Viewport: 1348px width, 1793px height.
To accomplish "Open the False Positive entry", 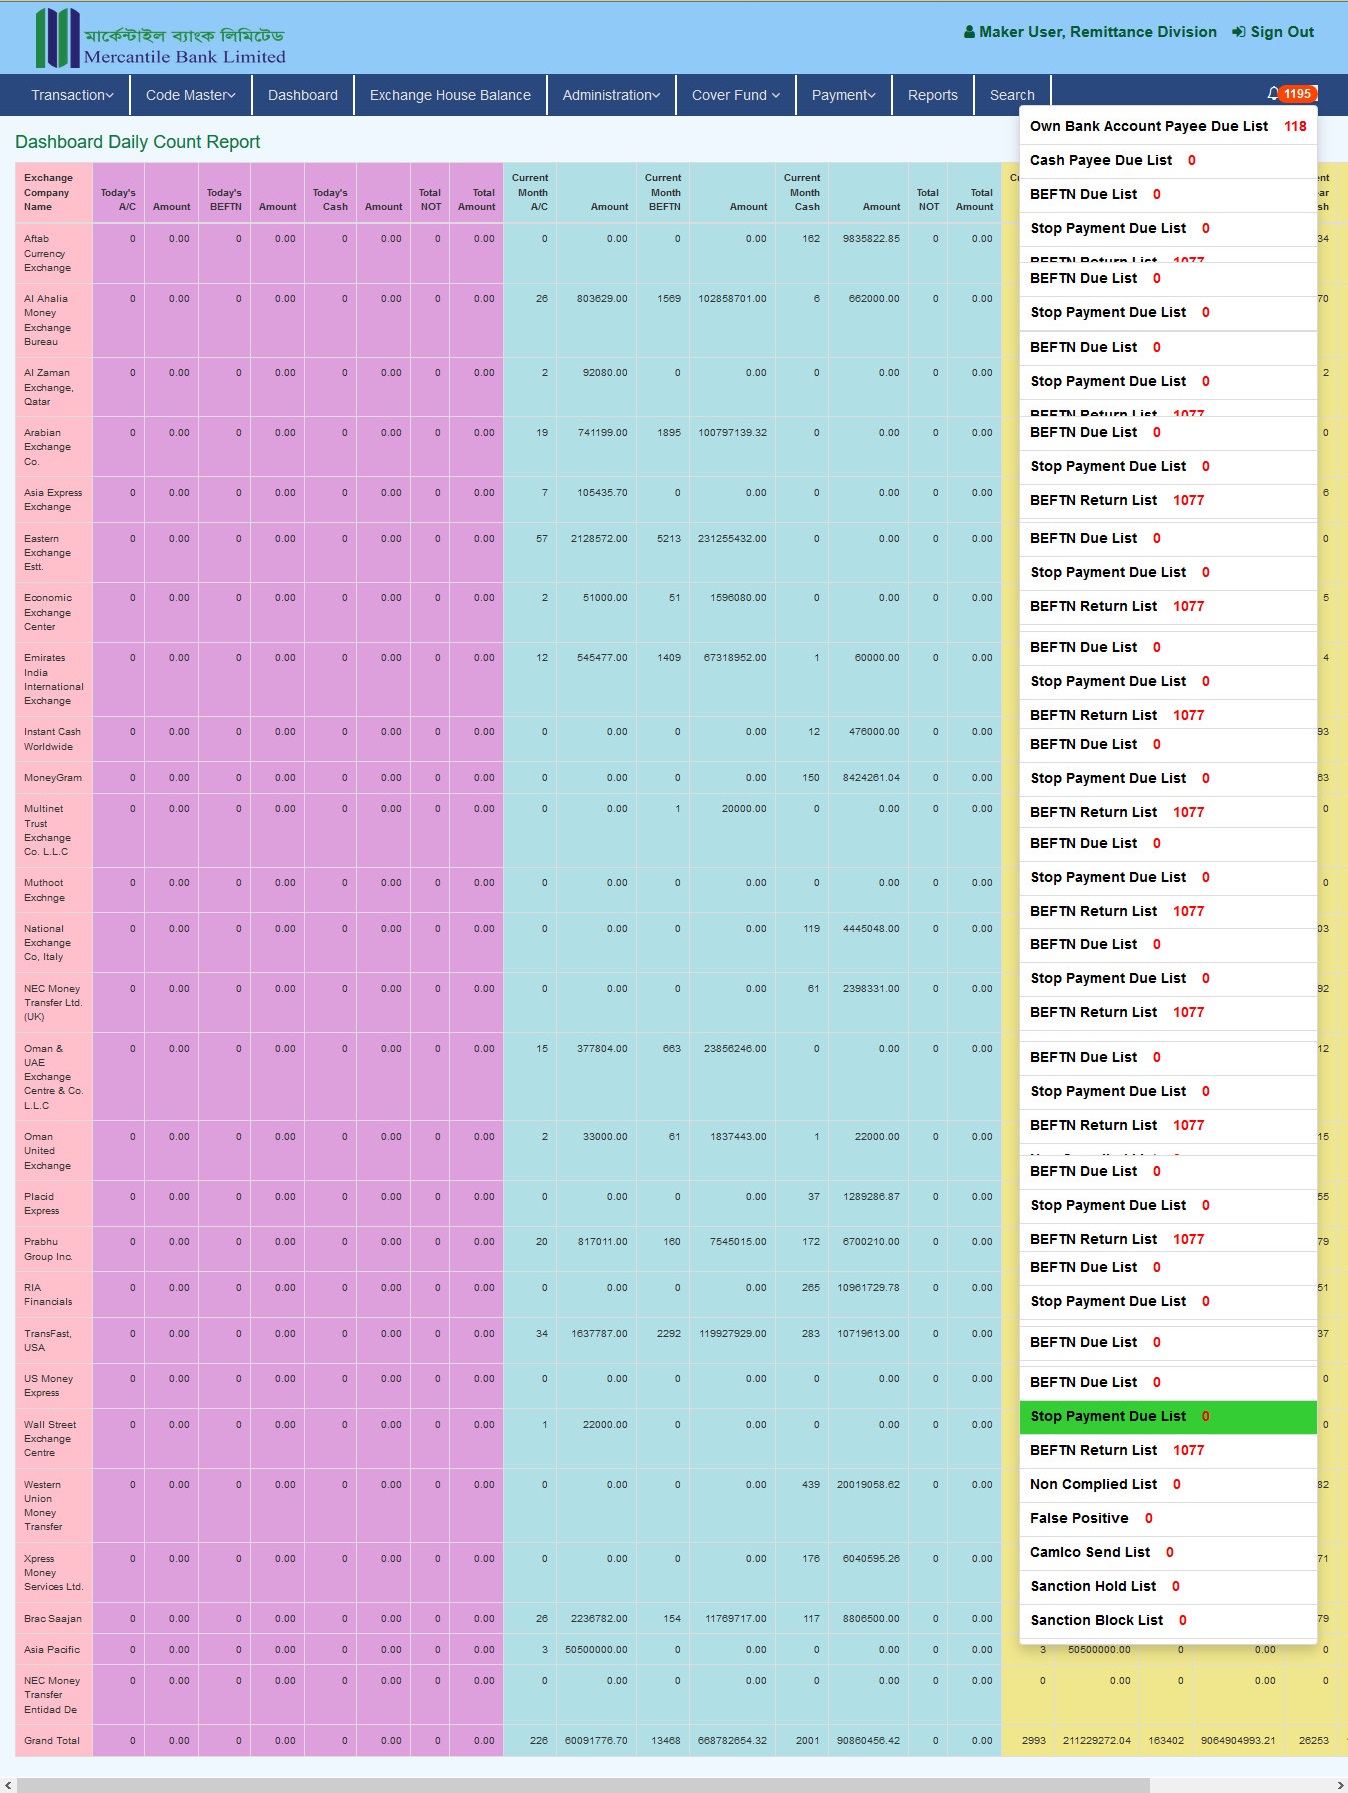I will (x=1168, y=1518).
